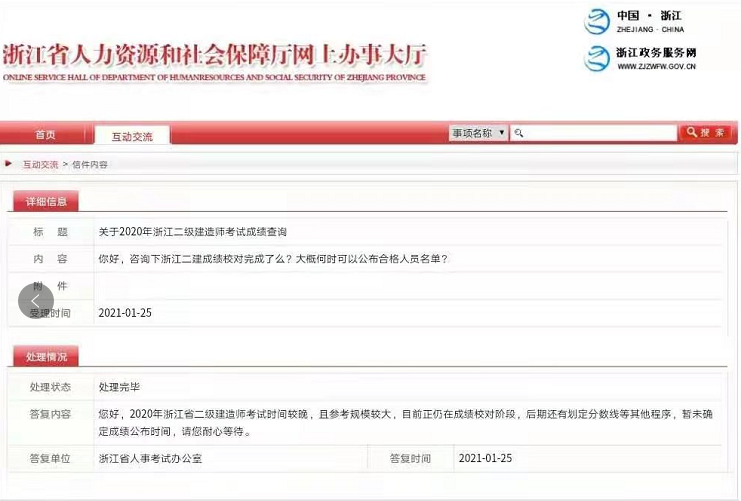Click the 浙江政务服务网 text label
The height and width of the screenshot is (501, 741).
point(656,52)
